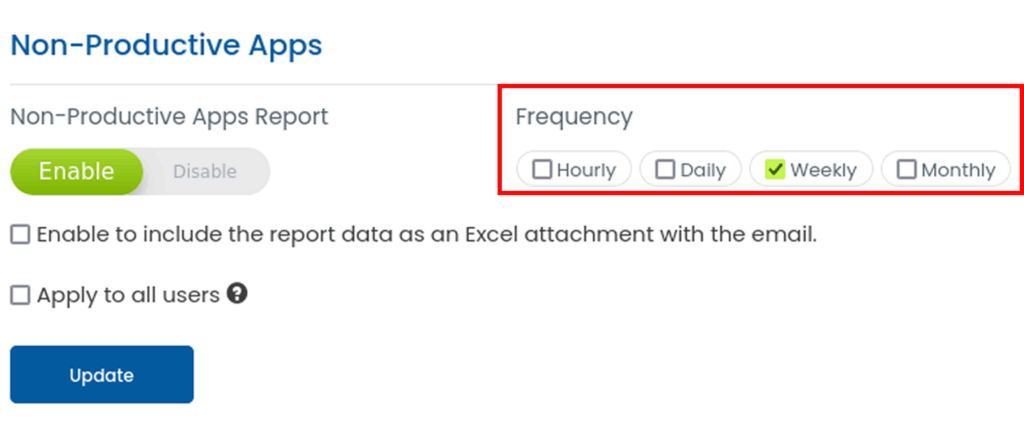Tick the Hourly frequency checkbox box
This screenshot has height=428, width=1024.
coord(542,170)
